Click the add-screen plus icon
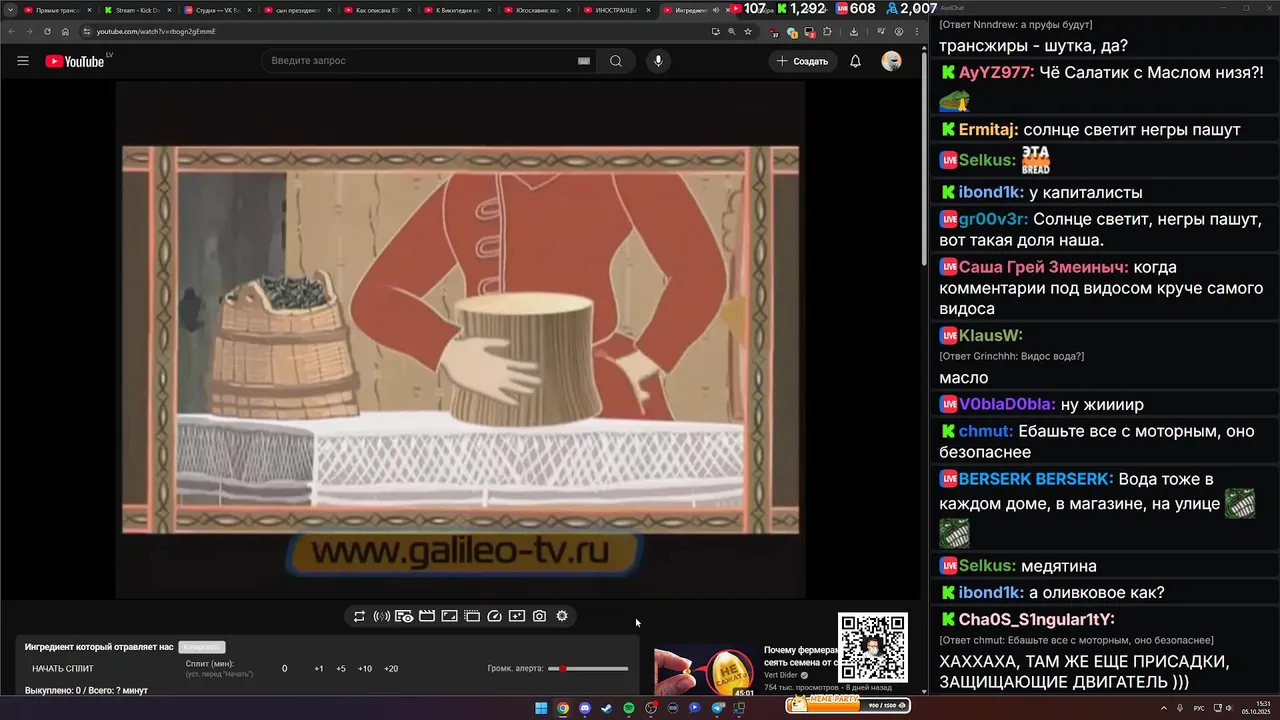This screenshot has width=1280, height=720. pos(517,616)
